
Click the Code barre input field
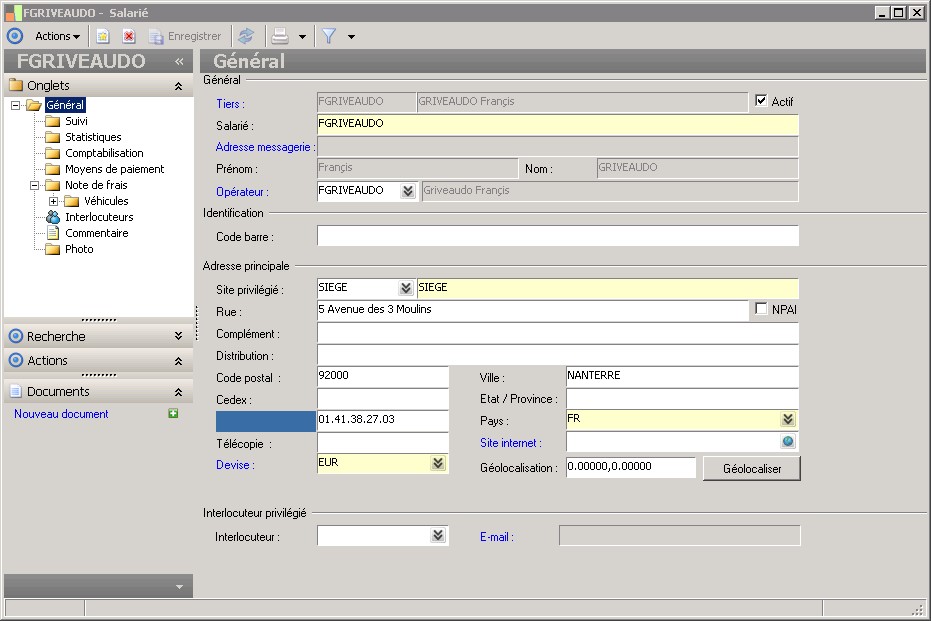[x=557, y=236]
